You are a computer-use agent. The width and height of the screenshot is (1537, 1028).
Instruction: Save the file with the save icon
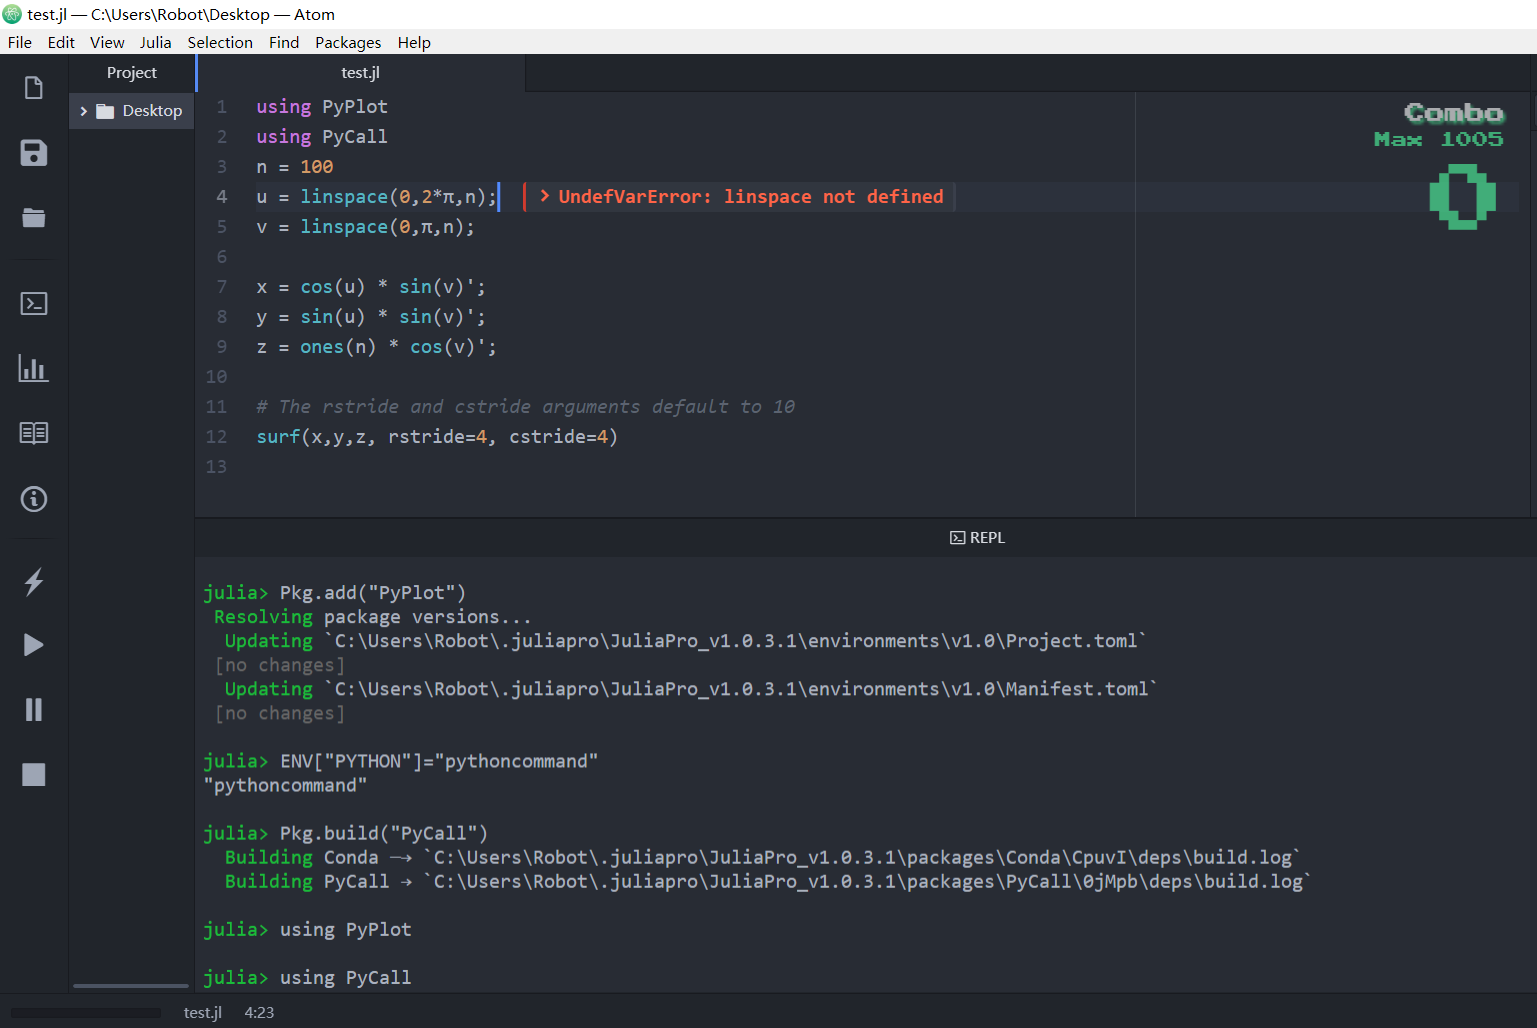[33, 153]
